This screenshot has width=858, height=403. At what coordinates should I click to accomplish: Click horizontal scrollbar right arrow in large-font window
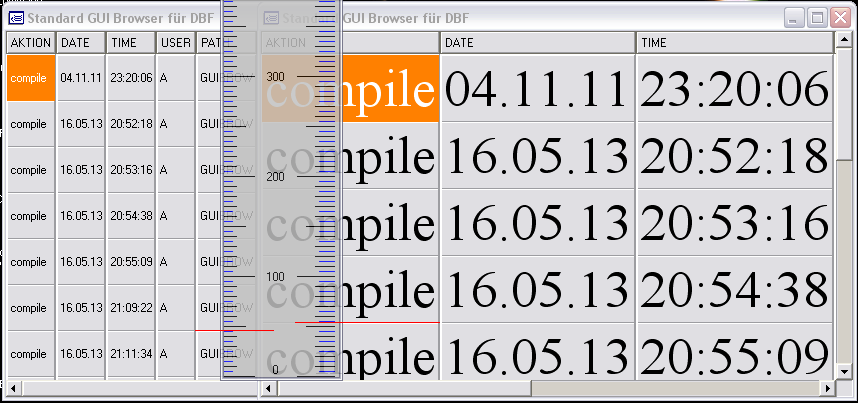point(827,388)
